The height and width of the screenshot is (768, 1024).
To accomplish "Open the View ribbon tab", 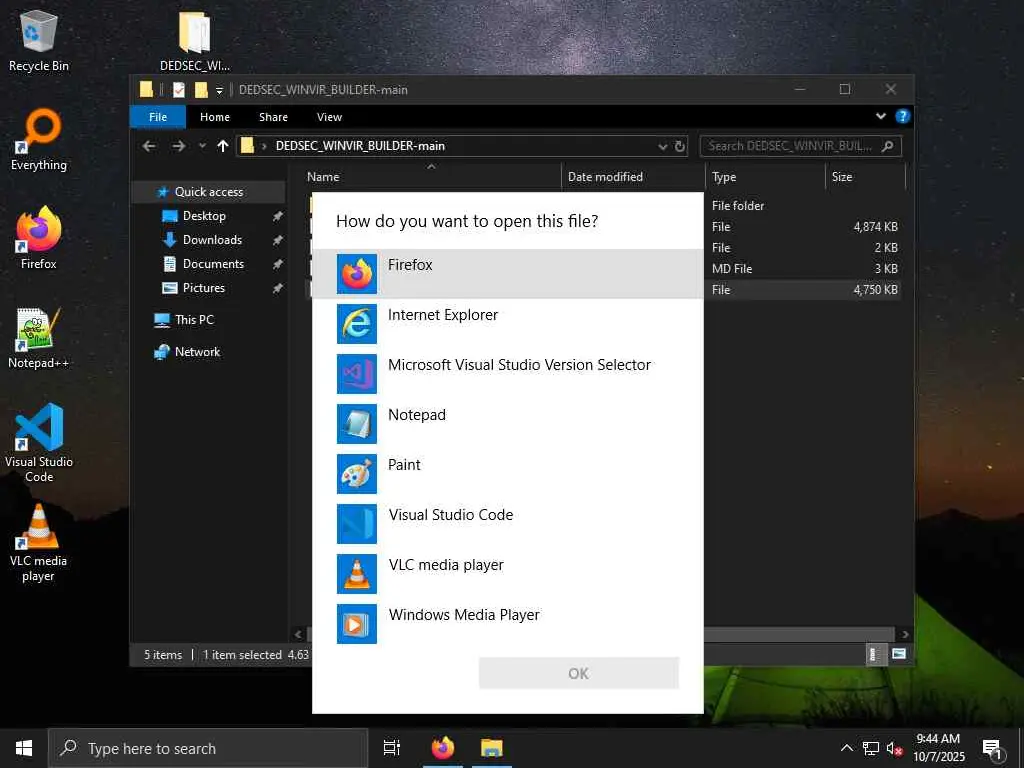I will tap(329, 117).
